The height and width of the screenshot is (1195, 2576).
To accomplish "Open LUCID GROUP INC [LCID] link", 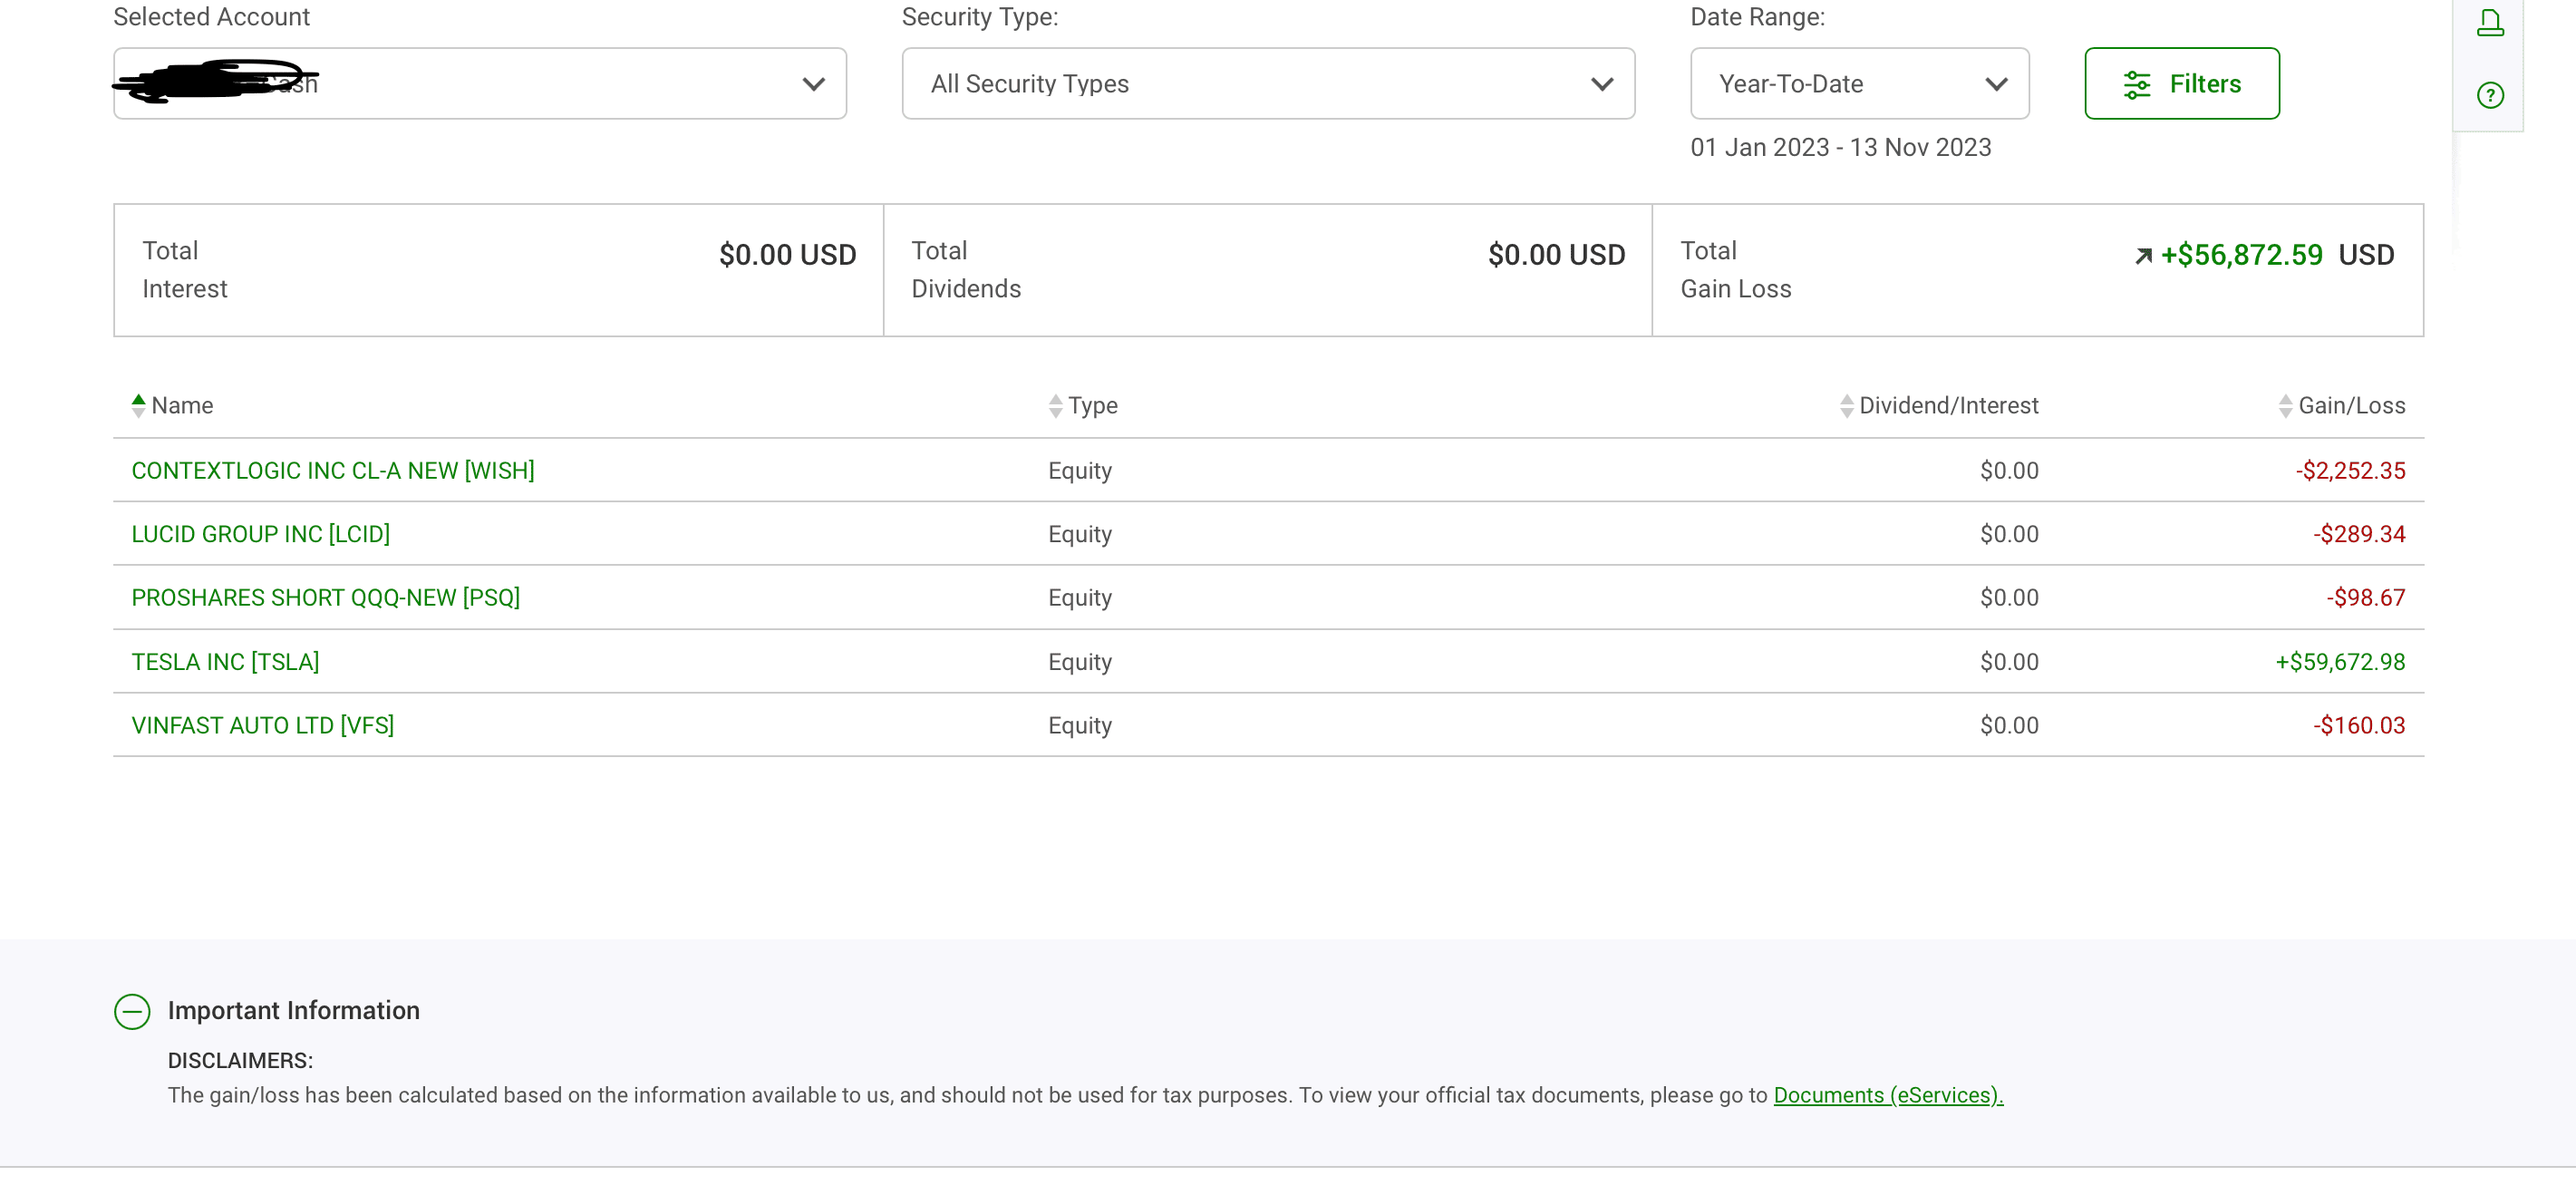I will click(261, 534).
